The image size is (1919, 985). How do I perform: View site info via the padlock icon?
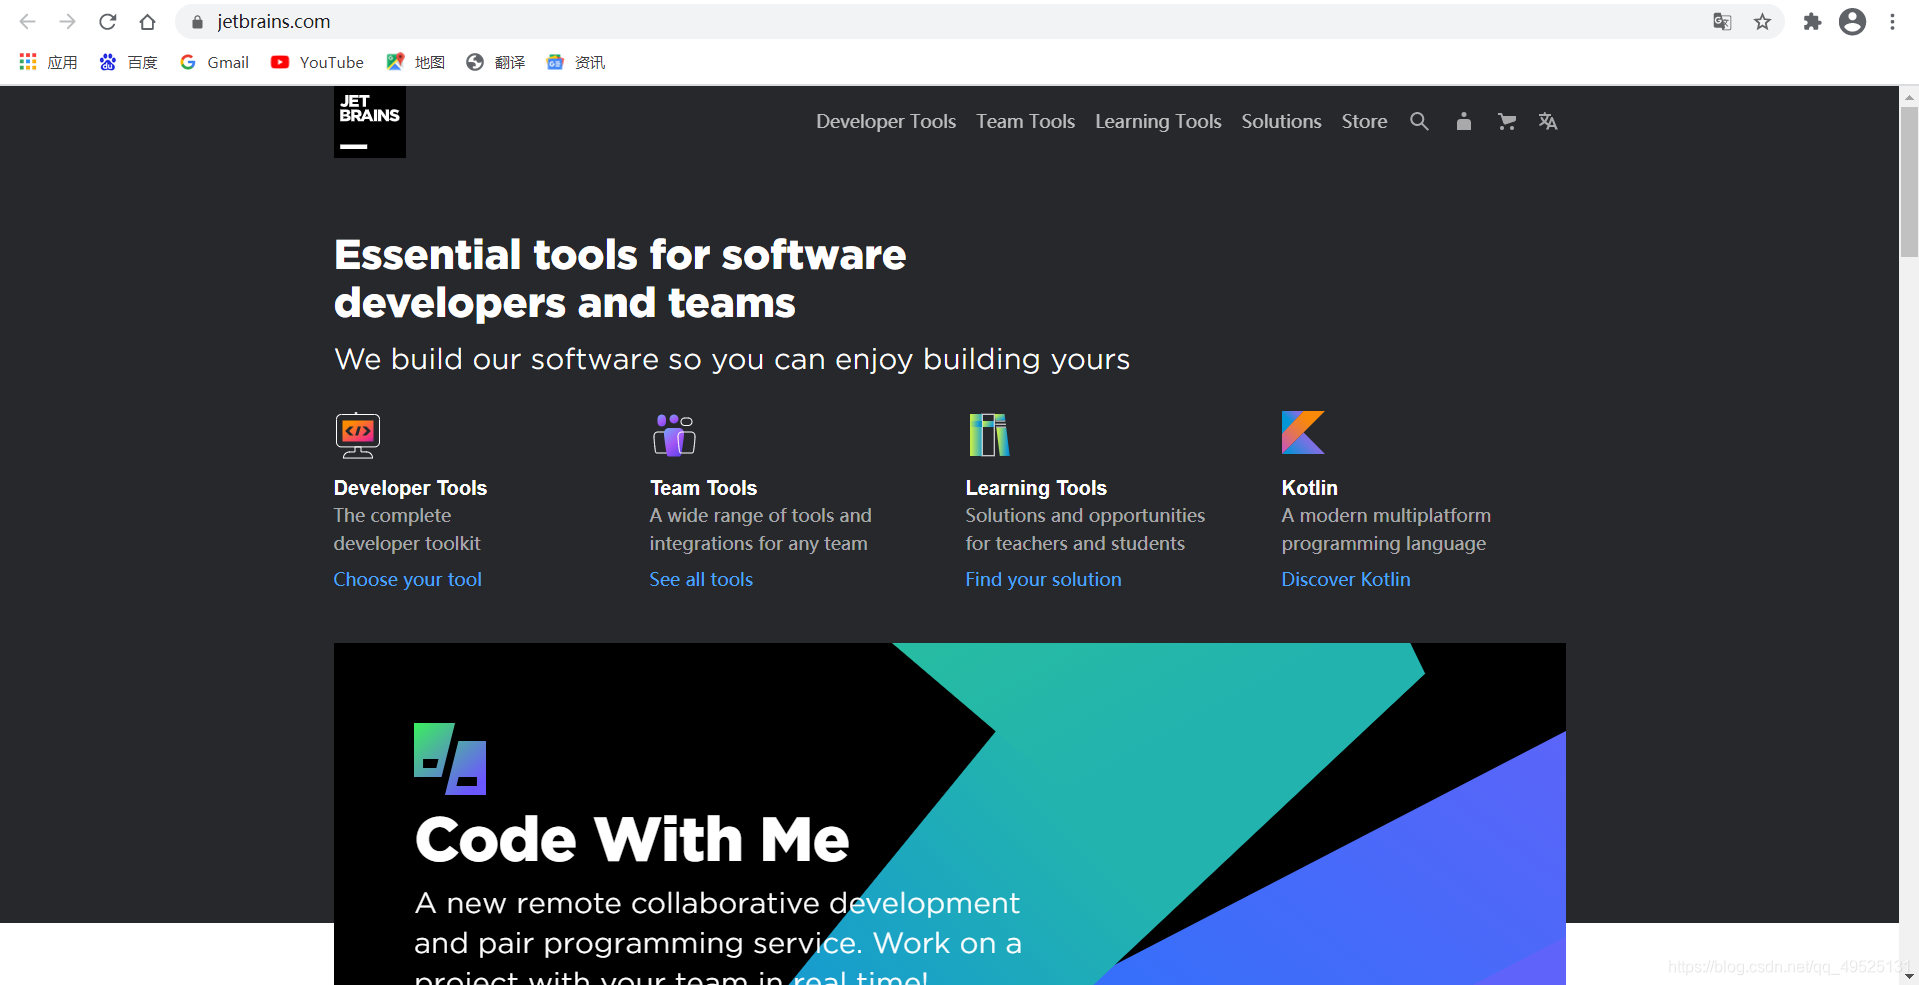coord(197,22)
